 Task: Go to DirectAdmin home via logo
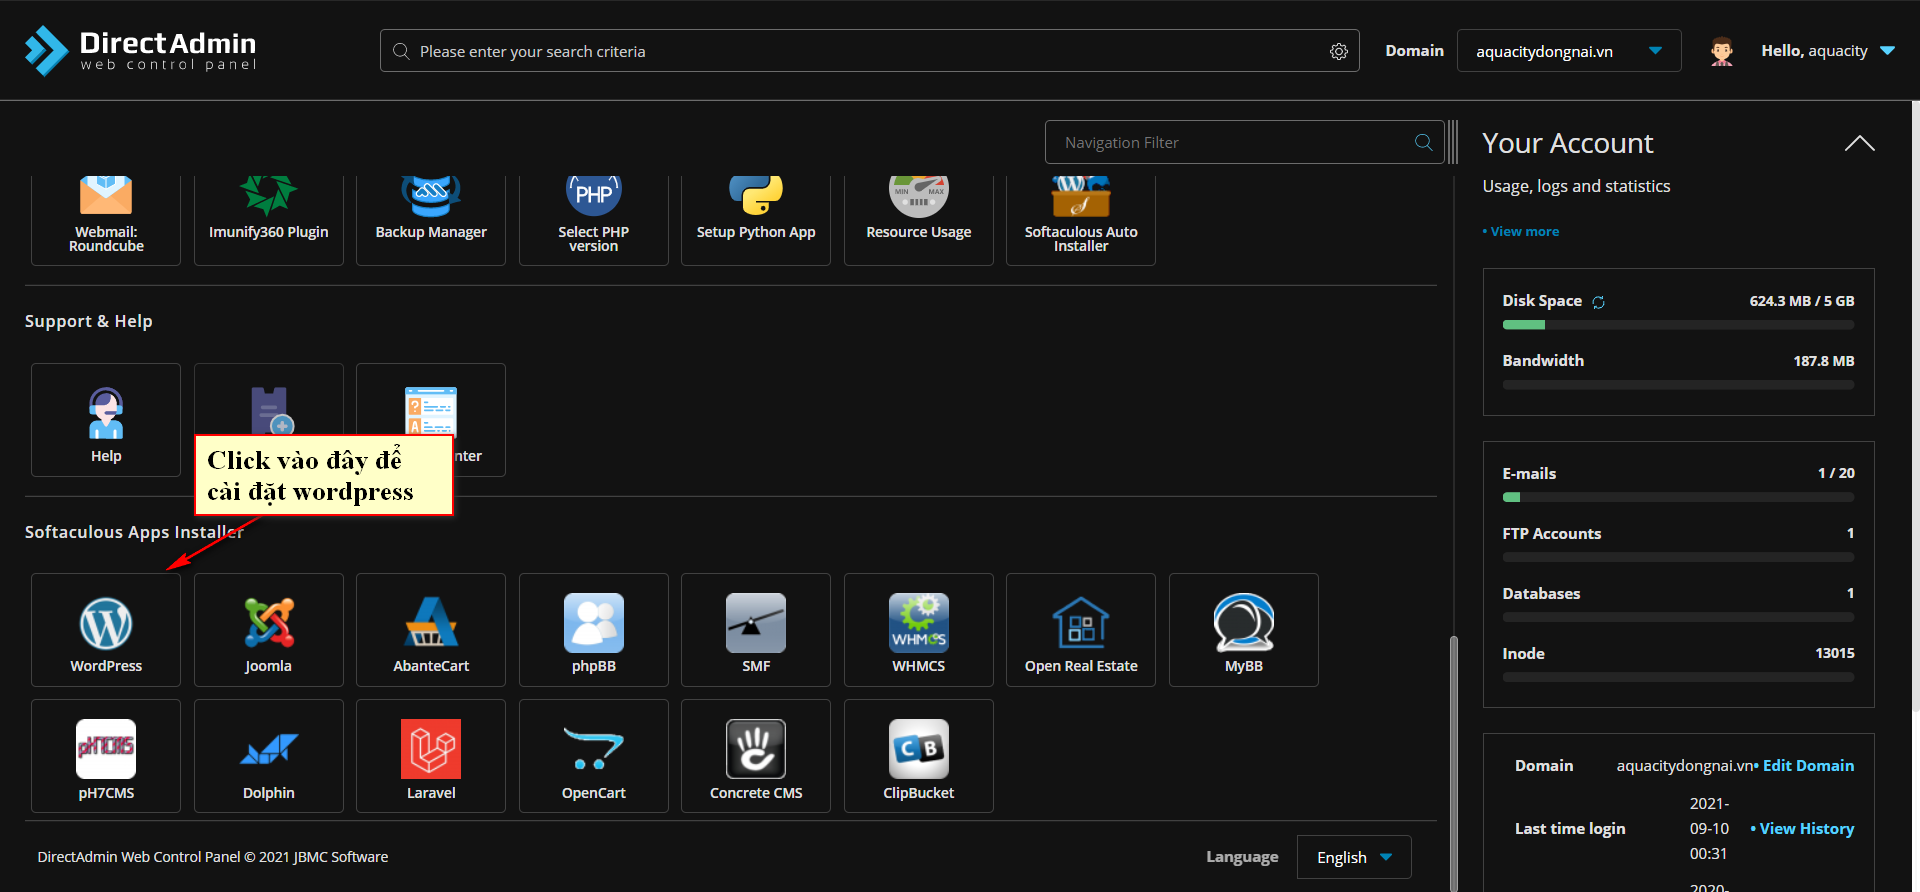click(141, 50)
